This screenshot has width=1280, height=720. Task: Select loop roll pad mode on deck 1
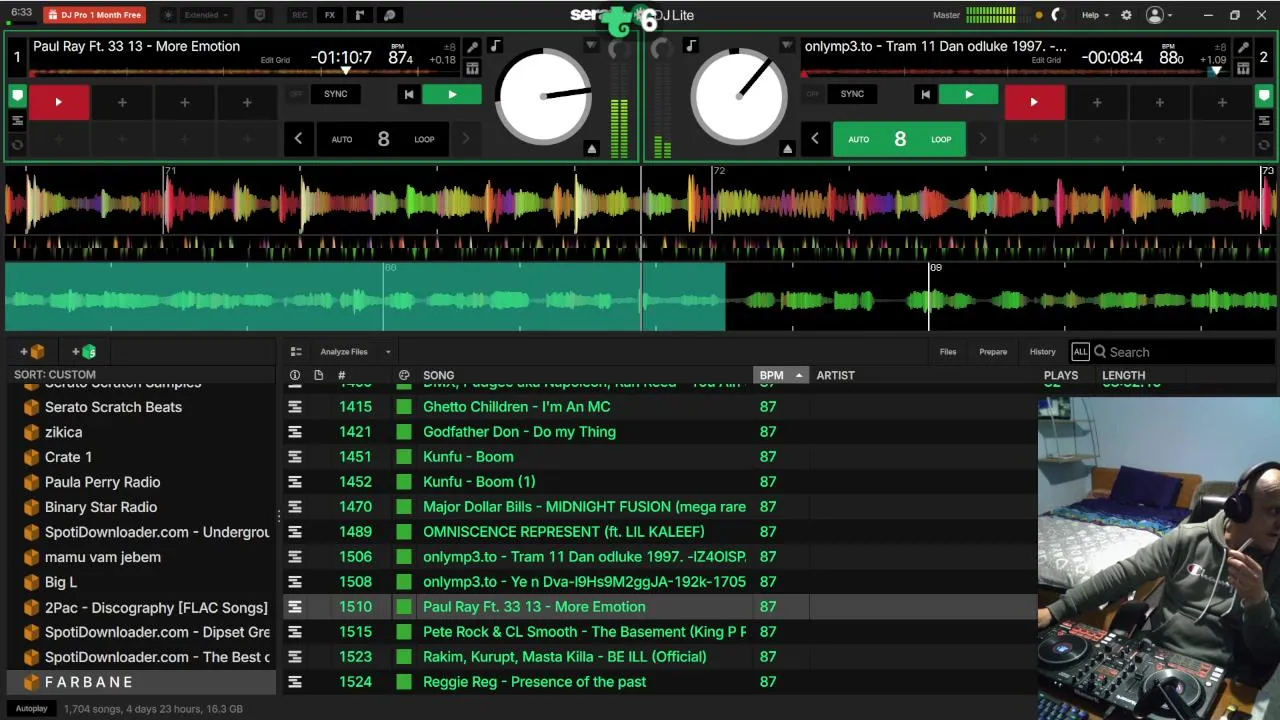point(17,145)
